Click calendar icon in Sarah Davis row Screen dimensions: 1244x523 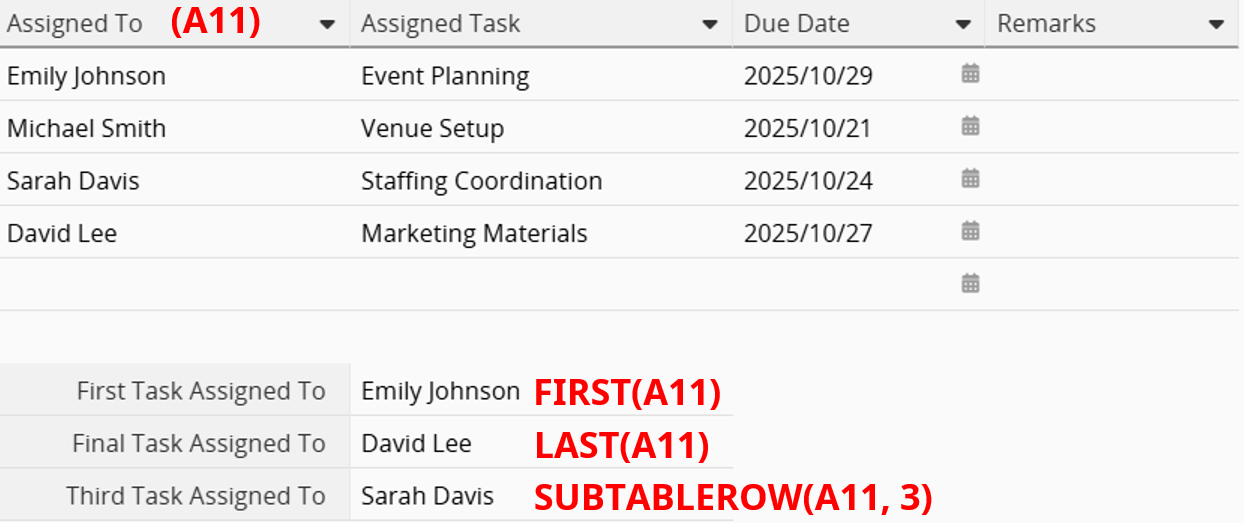[x=970, y=179]
